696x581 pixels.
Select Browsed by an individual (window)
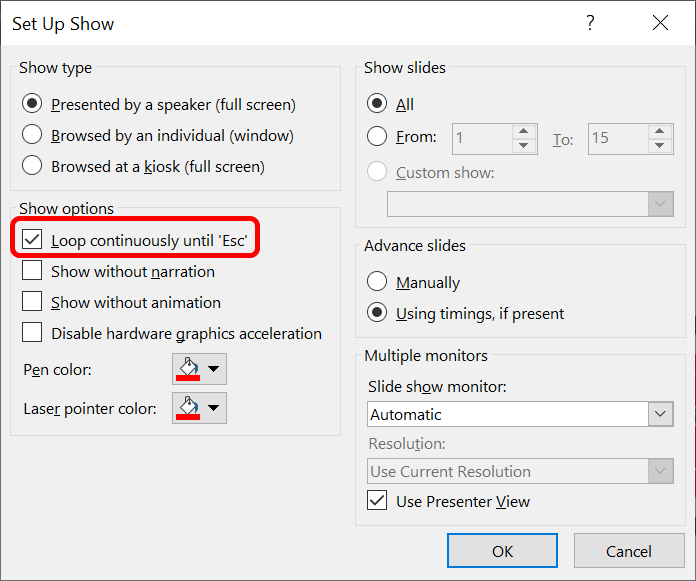click(33, 135)
